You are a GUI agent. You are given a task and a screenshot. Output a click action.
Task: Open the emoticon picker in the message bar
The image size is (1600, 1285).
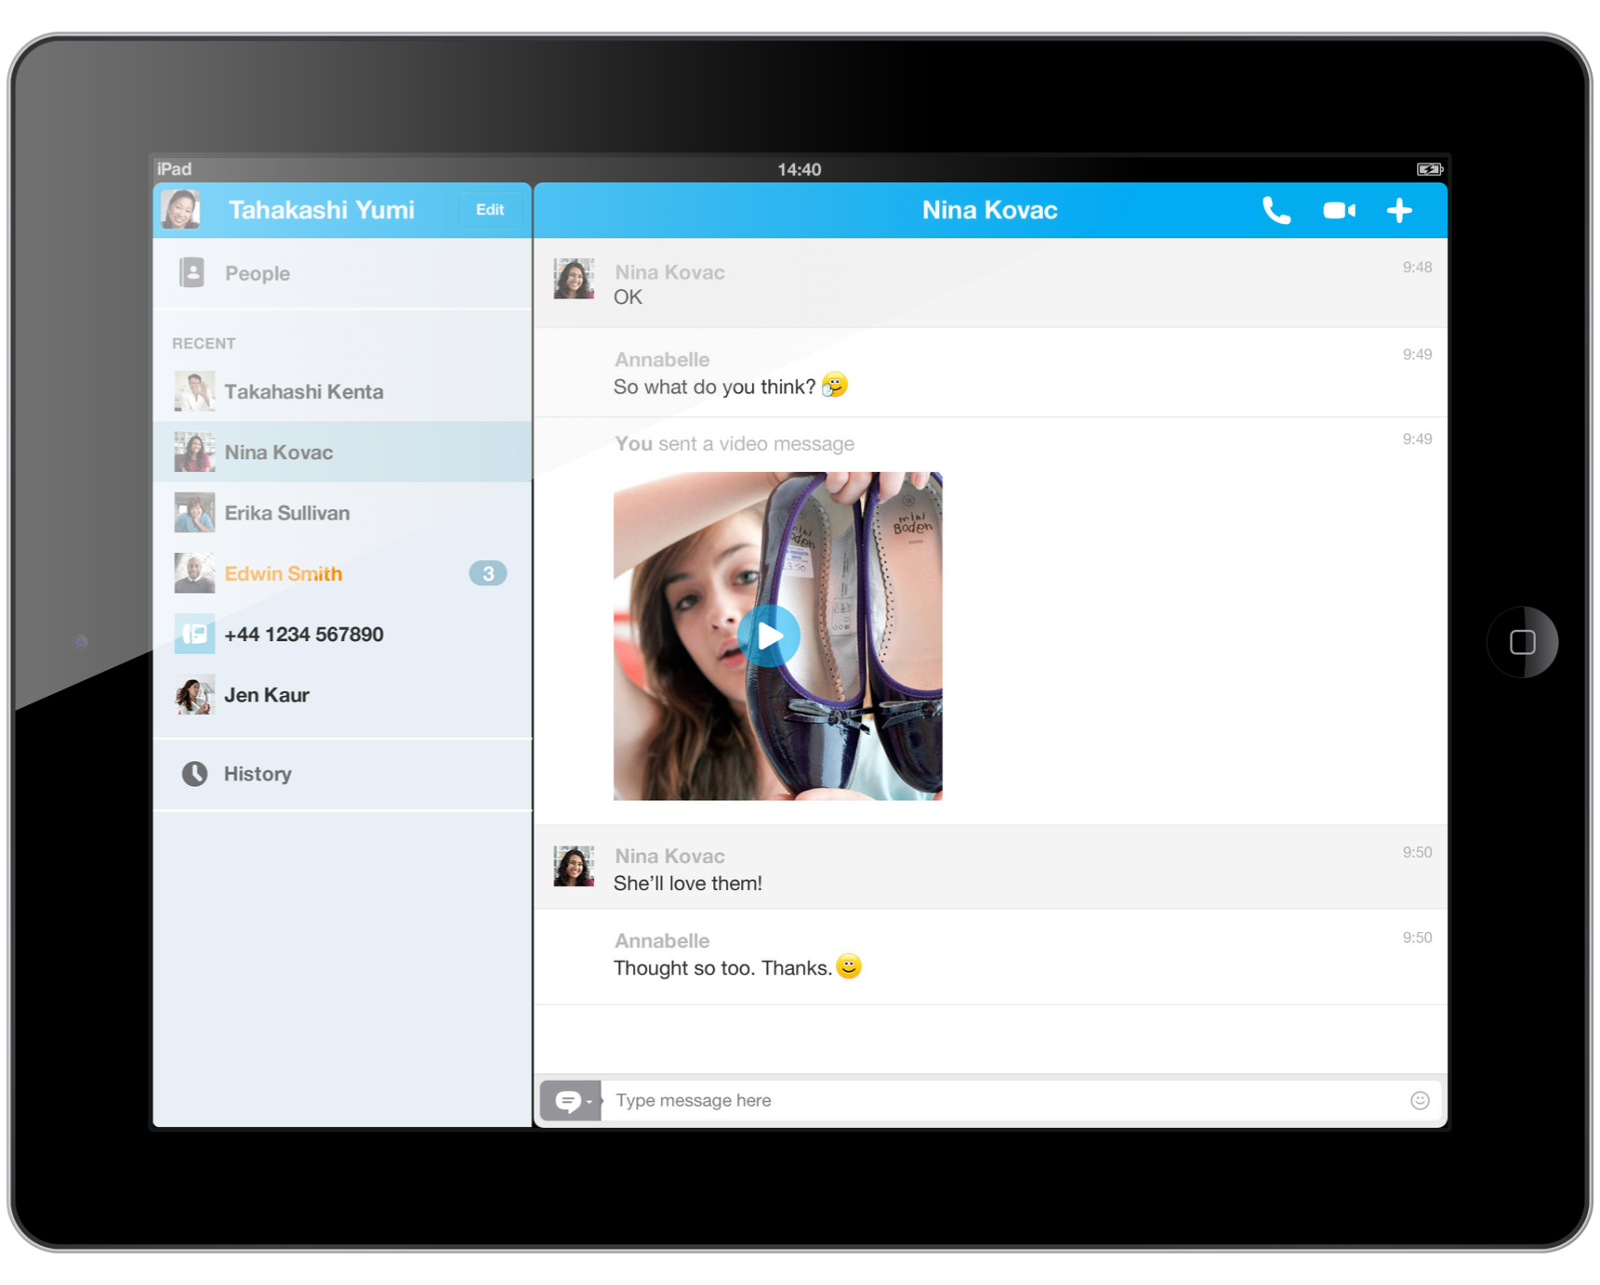pos(1419,1100)
